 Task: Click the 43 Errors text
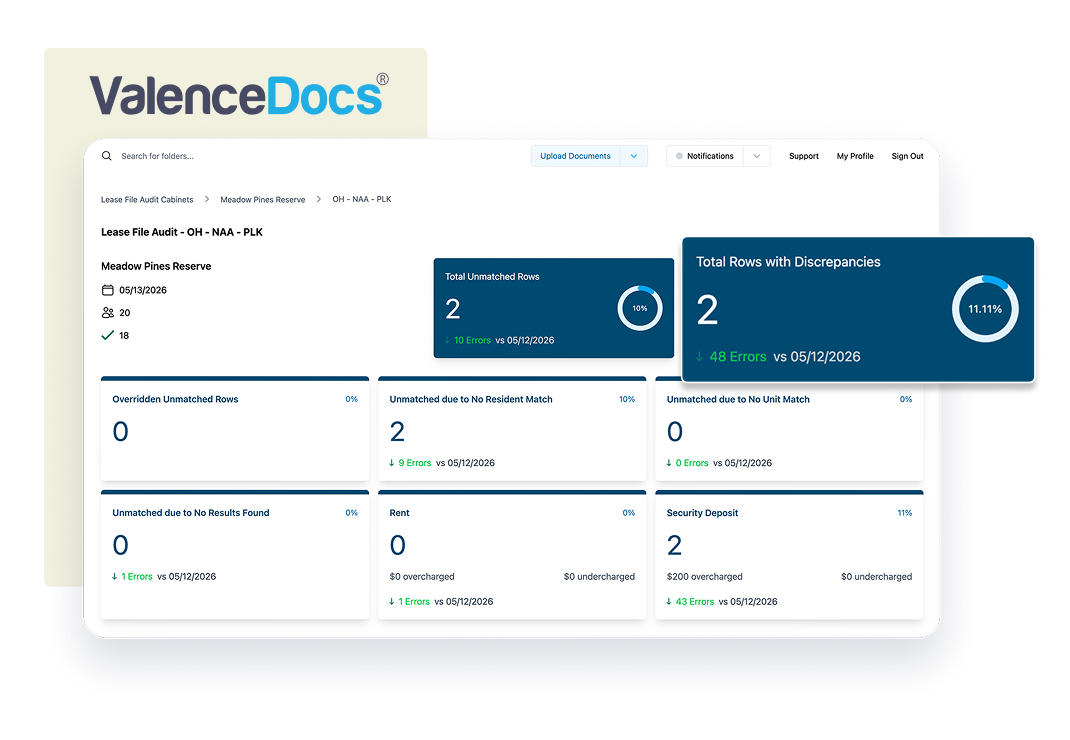point(695,601)
